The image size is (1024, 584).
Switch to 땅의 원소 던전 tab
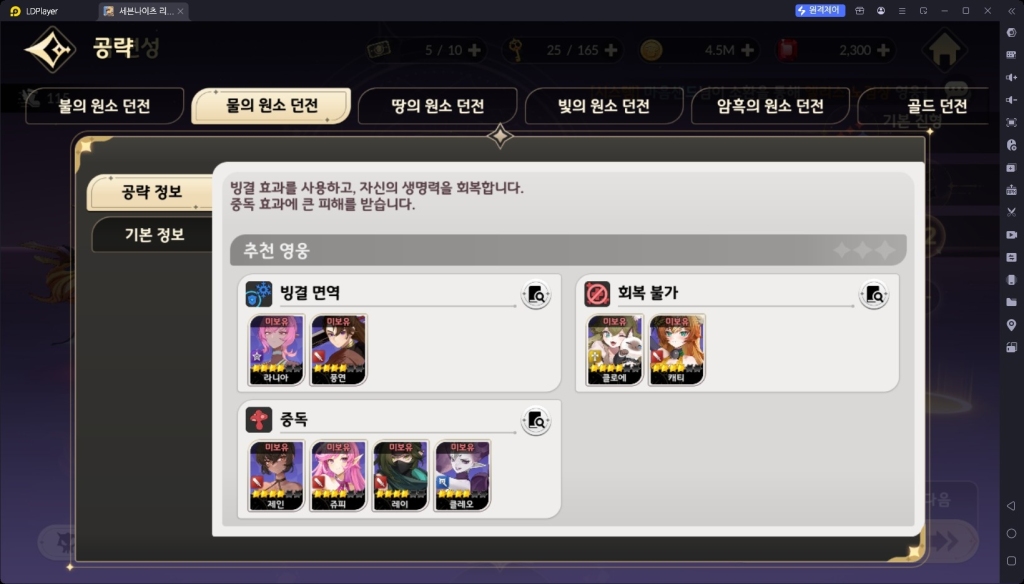438,106
